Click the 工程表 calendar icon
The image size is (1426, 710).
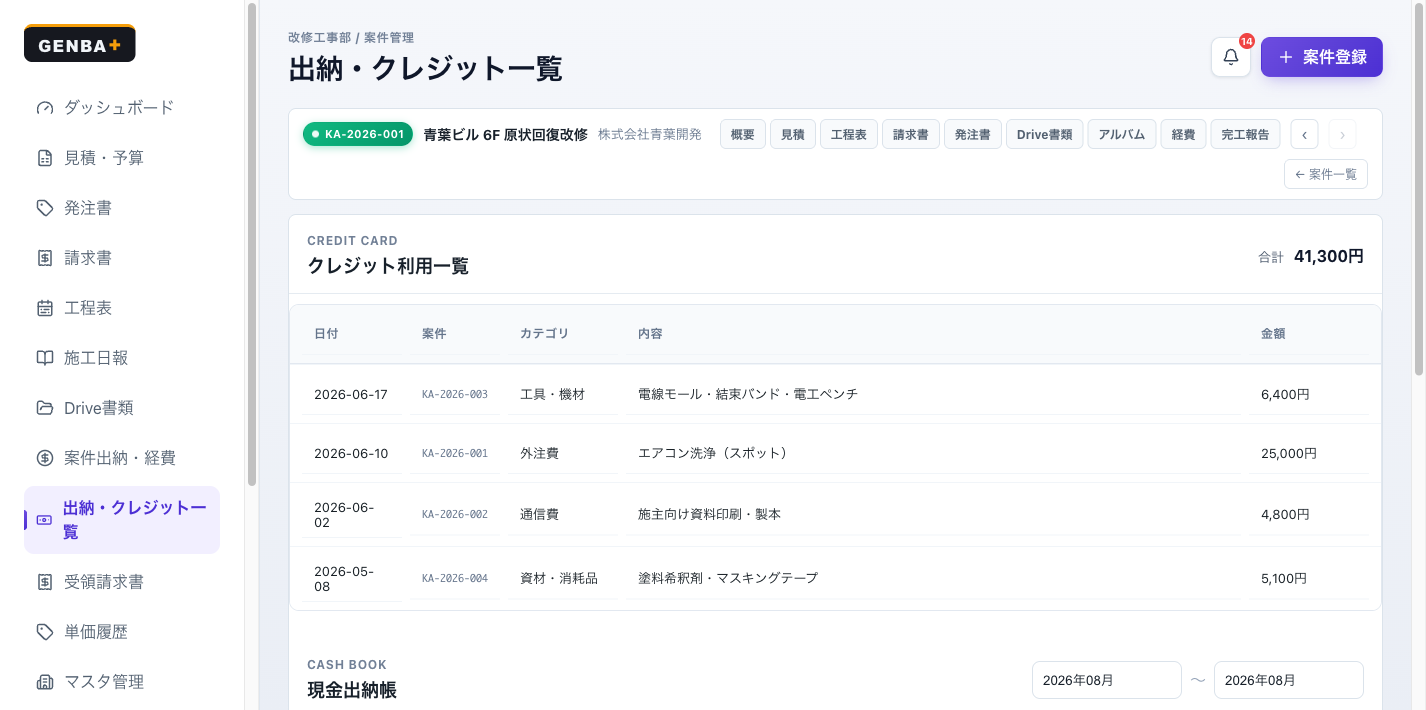(x=45, y=308)
